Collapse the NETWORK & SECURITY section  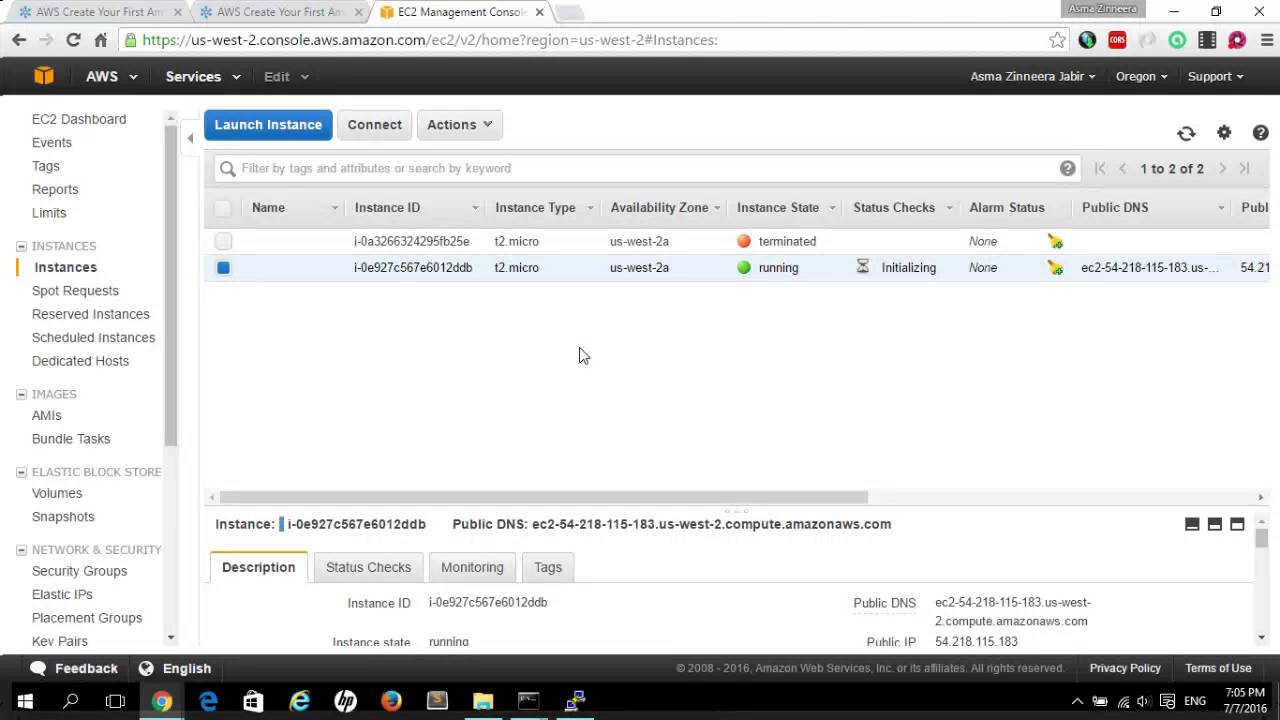[22, 550]
